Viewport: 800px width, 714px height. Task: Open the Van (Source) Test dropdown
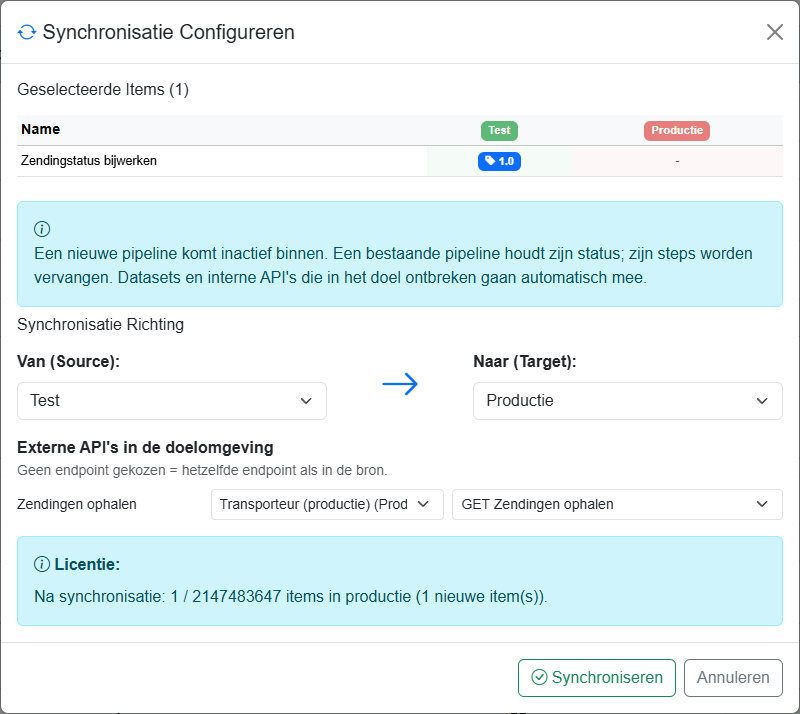(x=172, y=401)
